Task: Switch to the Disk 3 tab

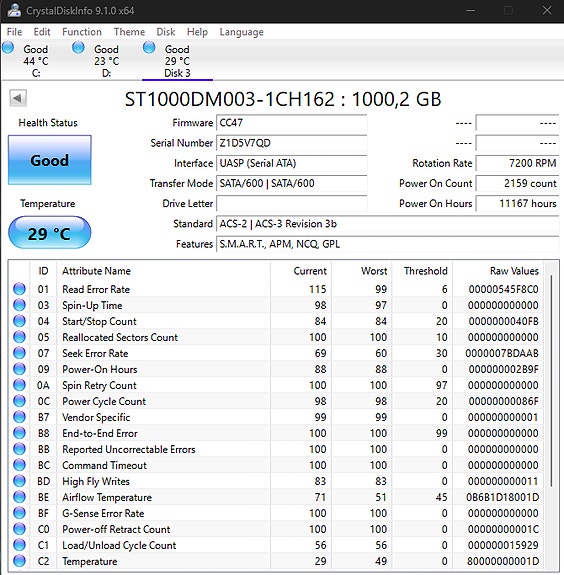Action: click(177, 61)
